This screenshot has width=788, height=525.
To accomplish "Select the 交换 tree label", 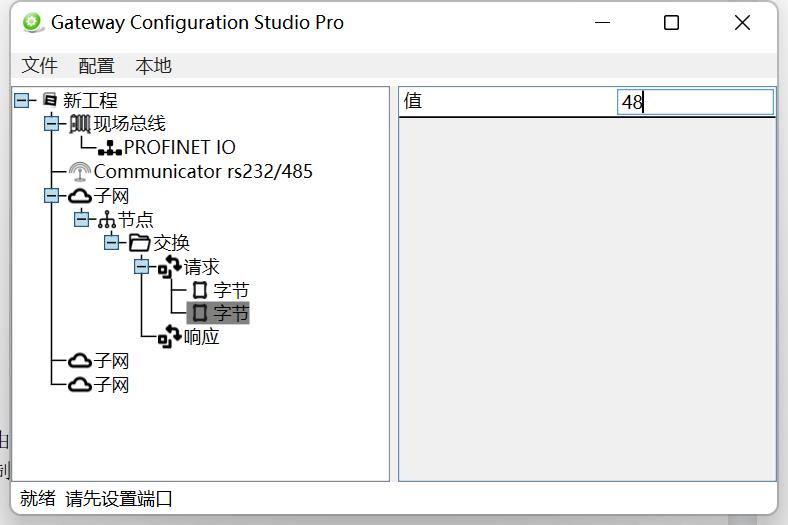I will pyautogui.click(x=171, y=243).
